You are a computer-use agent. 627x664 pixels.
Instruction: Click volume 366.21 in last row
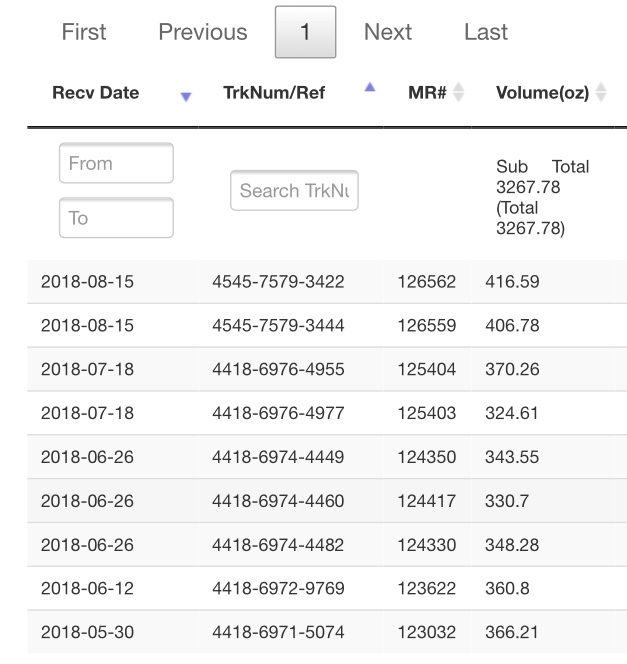point(512,632)
